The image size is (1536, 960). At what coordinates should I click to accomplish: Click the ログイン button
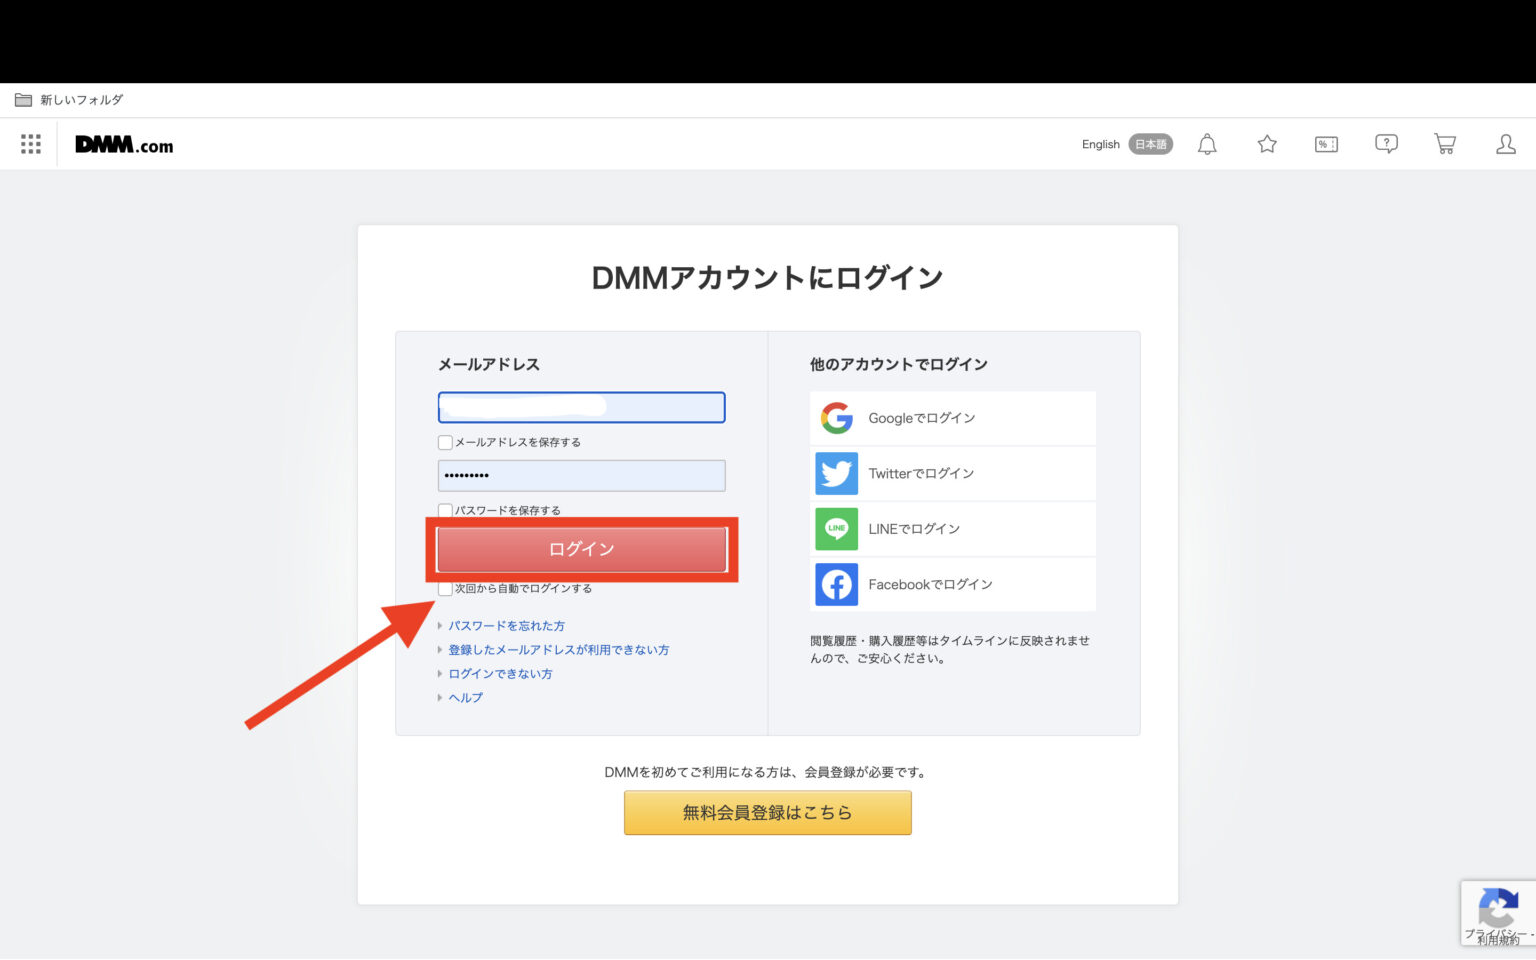[x=581, y=548]
